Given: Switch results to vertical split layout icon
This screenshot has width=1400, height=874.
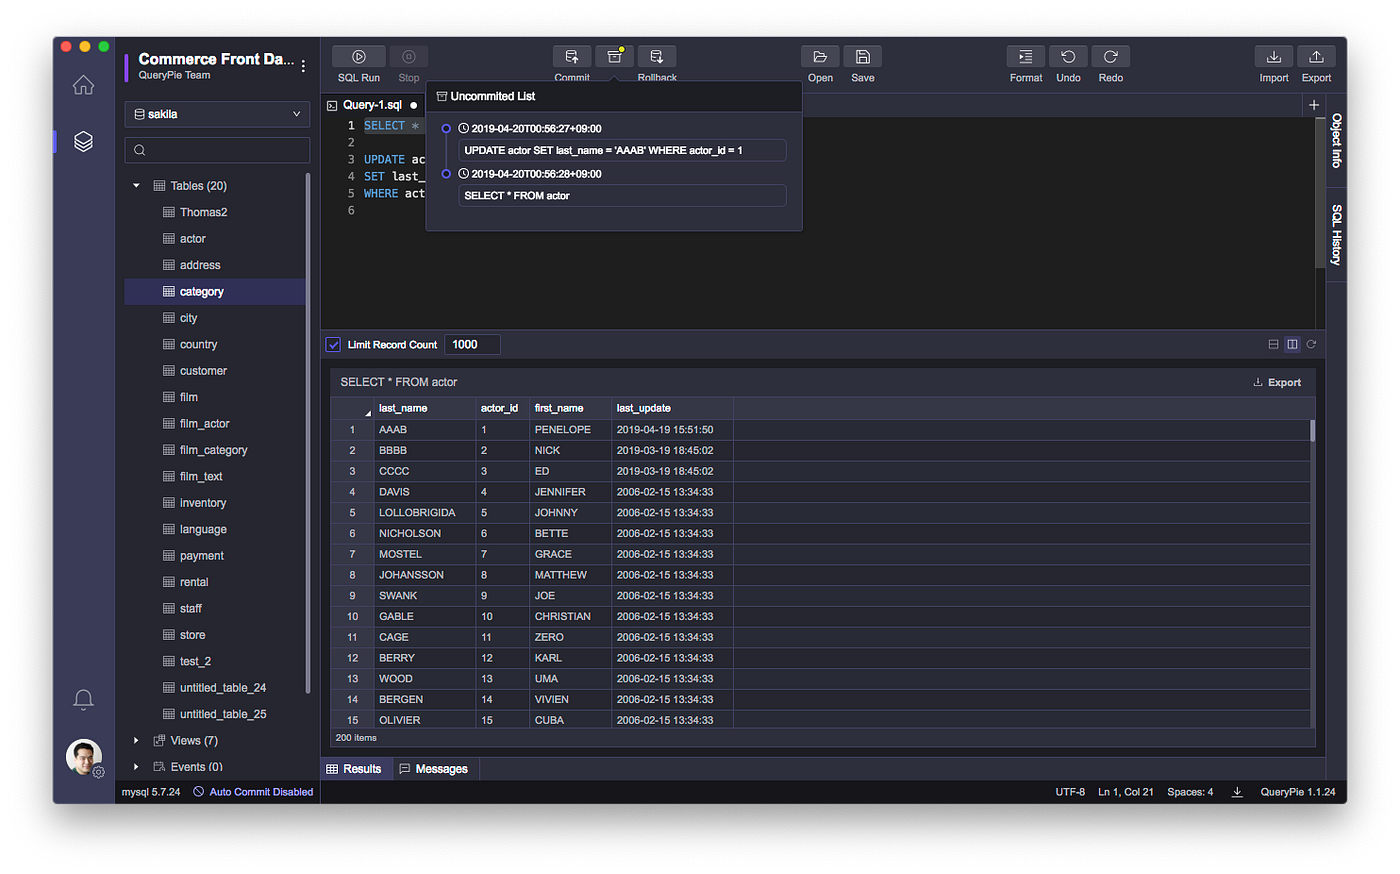Looking at the screenshot, I should (1292, 344).
